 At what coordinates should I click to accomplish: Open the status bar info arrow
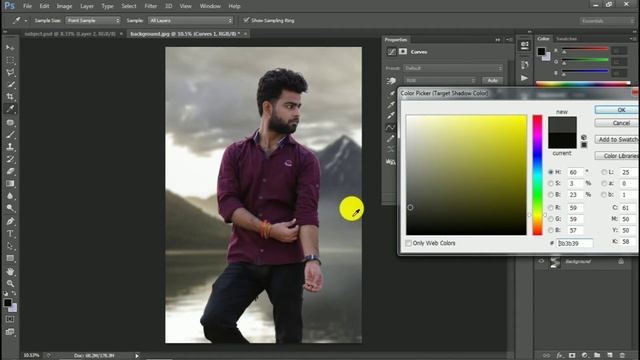coord(137,356)
